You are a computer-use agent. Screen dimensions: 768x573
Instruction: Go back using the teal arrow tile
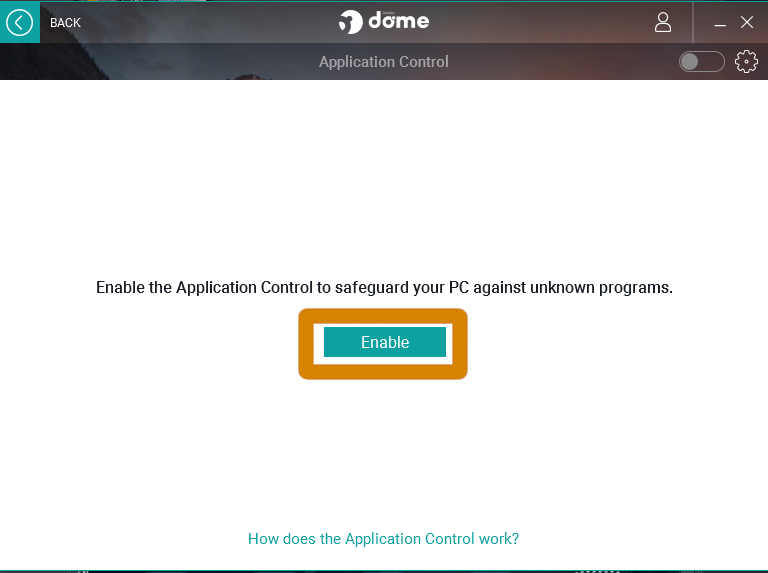click(20, 23)
